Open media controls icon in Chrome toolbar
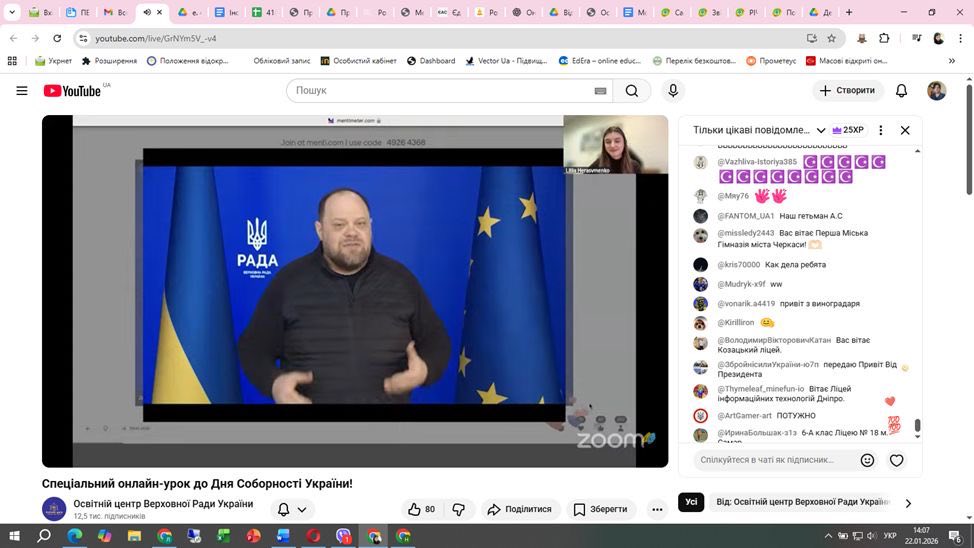The width and height of the screenshot is (974, 548). (x=916, y=39)
